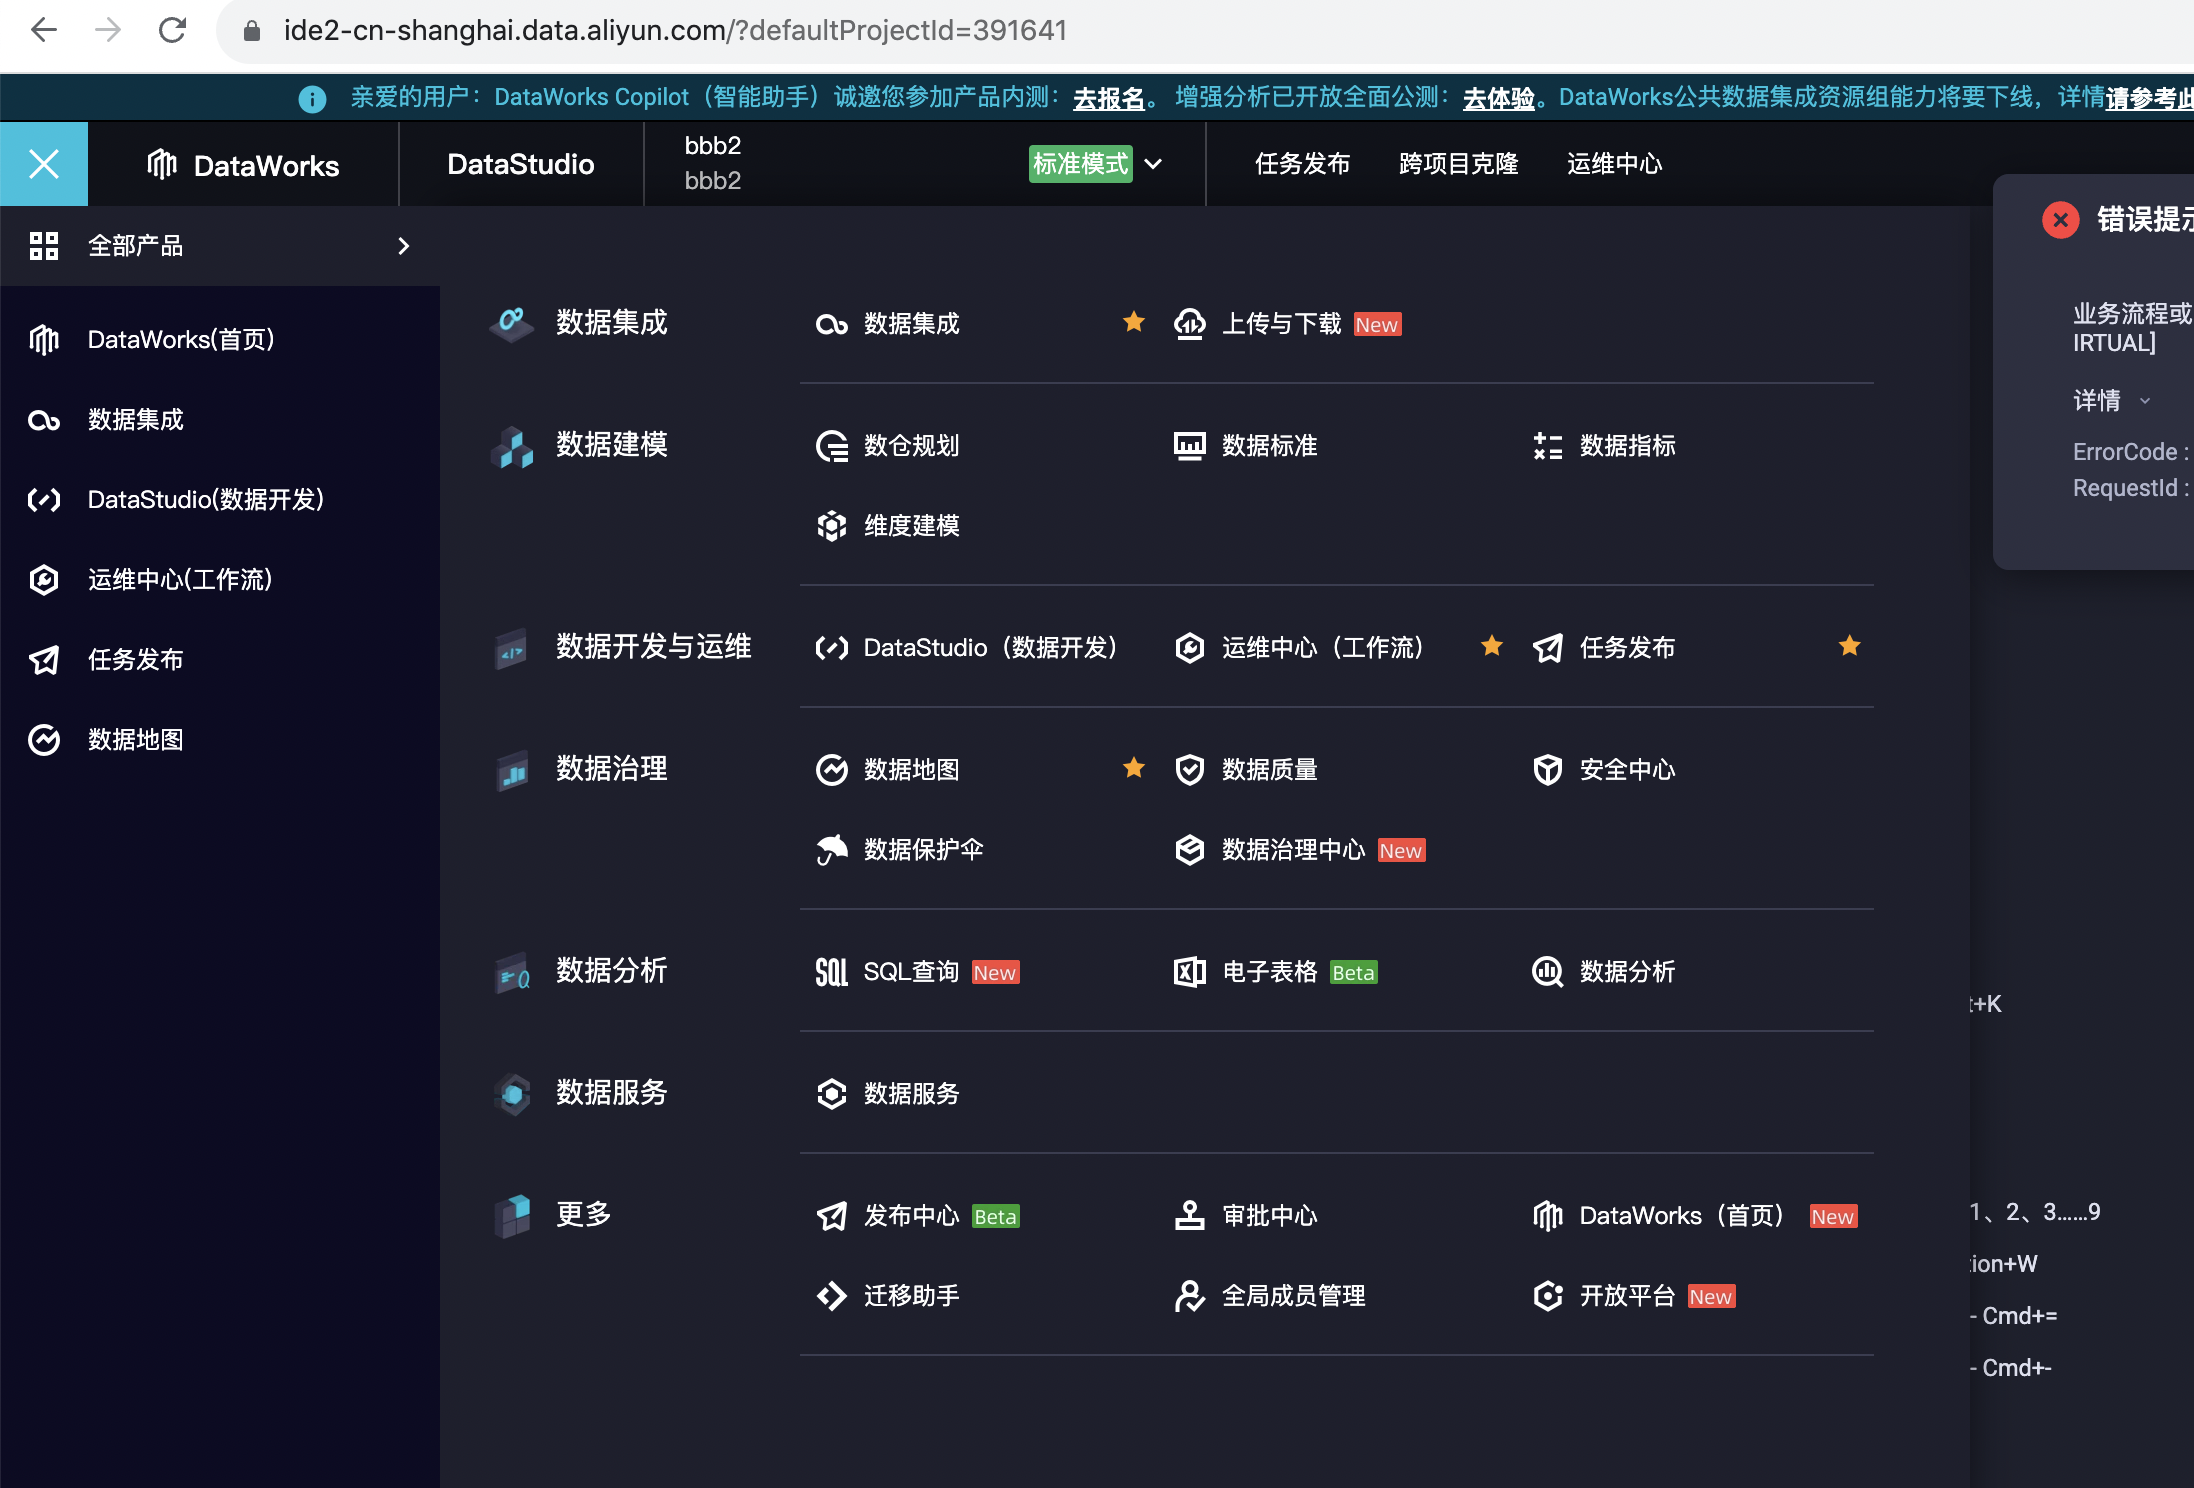Click 更多 category heading

click(583, 1214)
